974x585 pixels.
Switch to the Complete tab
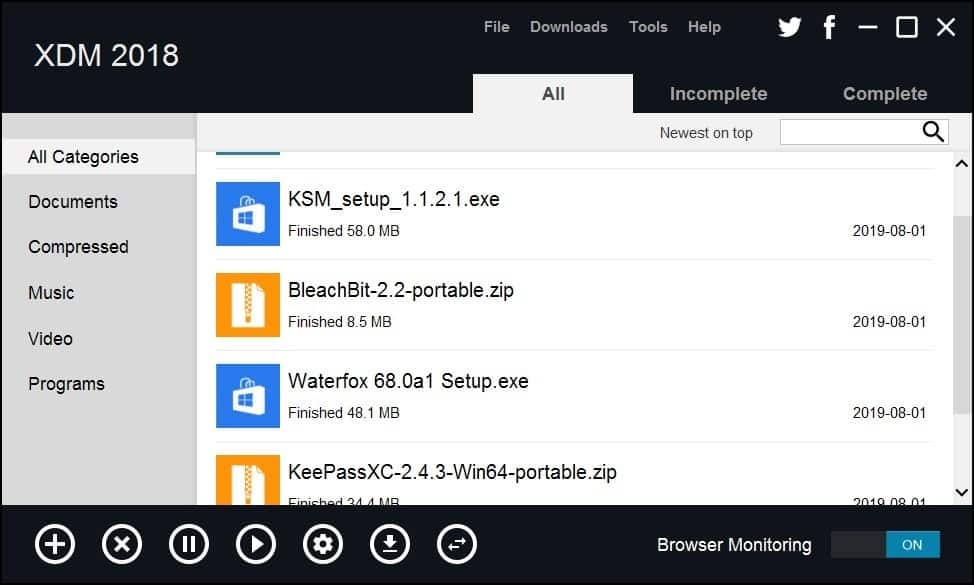pyautogui.click(x=884, y=93)
